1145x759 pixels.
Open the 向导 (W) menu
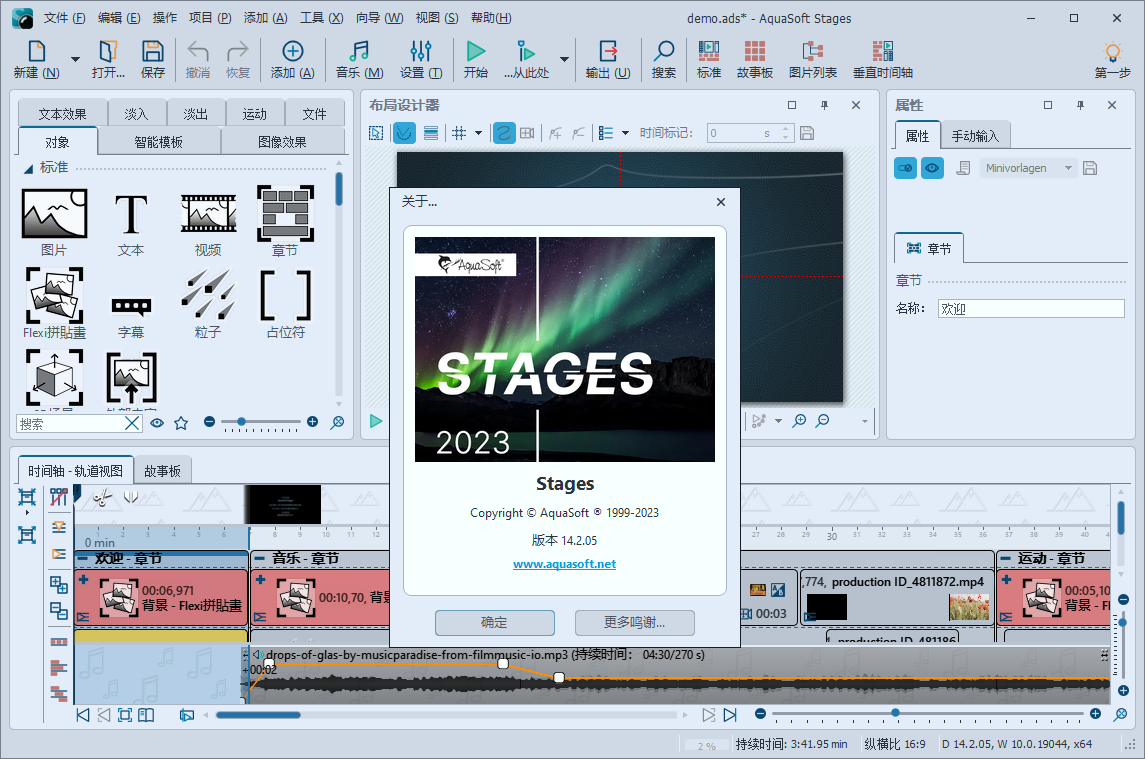coord(379,18)
